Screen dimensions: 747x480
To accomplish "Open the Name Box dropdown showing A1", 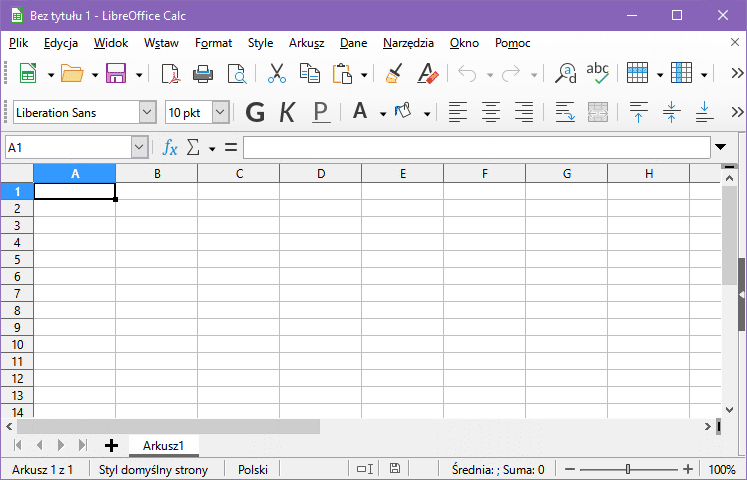I will pyautogui.click(x=139, y=148).
